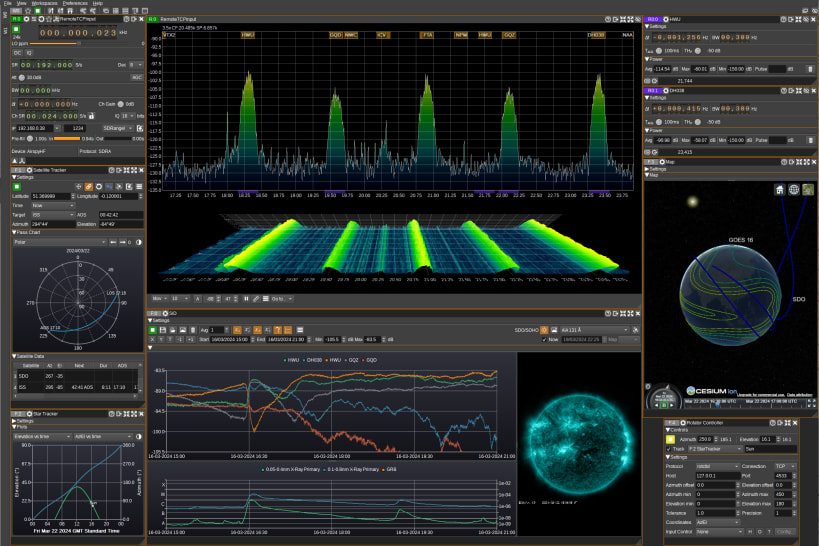The height and width of the screenshot is (546, 819).
Task: Open the Workspaces menu
Action: click(44, 3)
